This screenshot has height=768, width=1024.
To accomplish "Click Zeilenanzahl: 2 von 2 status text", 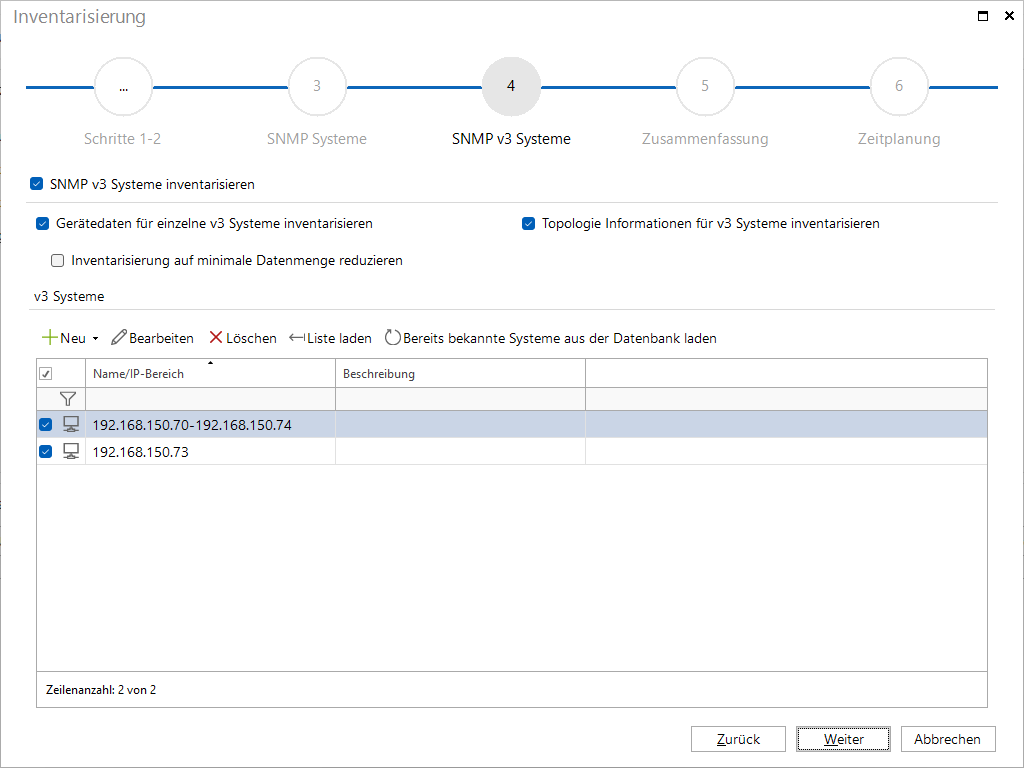I will pos(101,690).
